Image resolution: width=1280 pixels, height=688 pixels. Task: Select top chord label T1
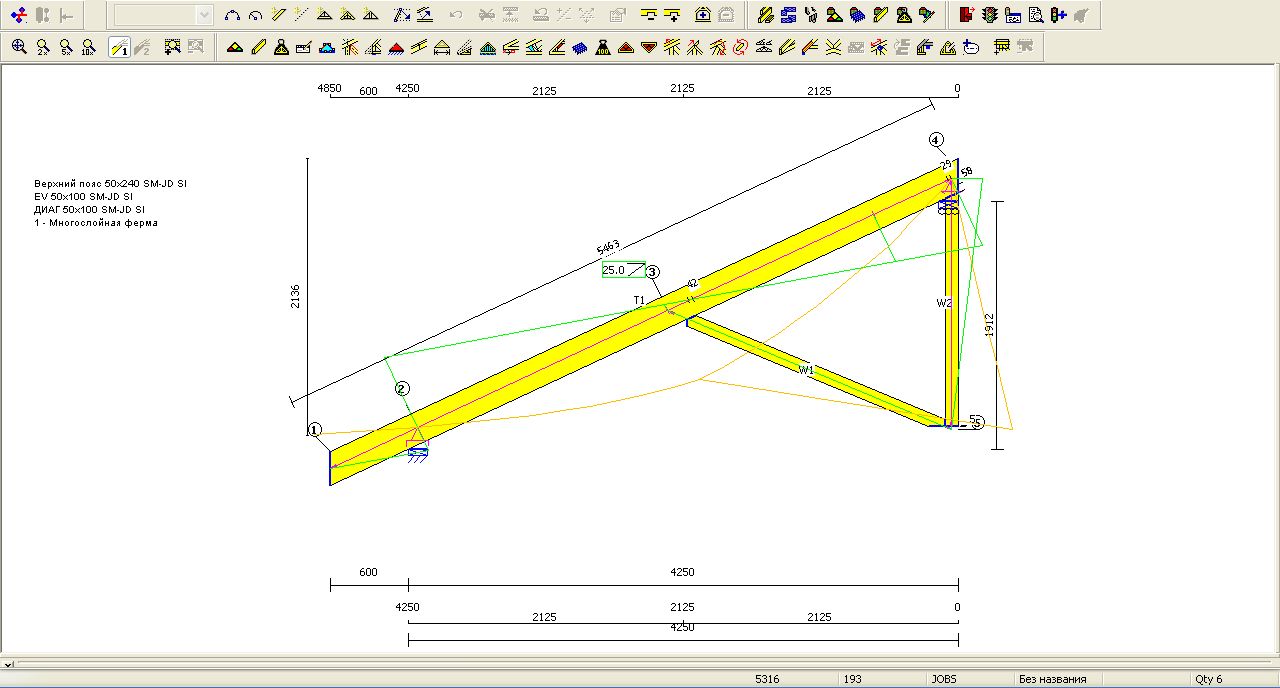coord(639,300)
